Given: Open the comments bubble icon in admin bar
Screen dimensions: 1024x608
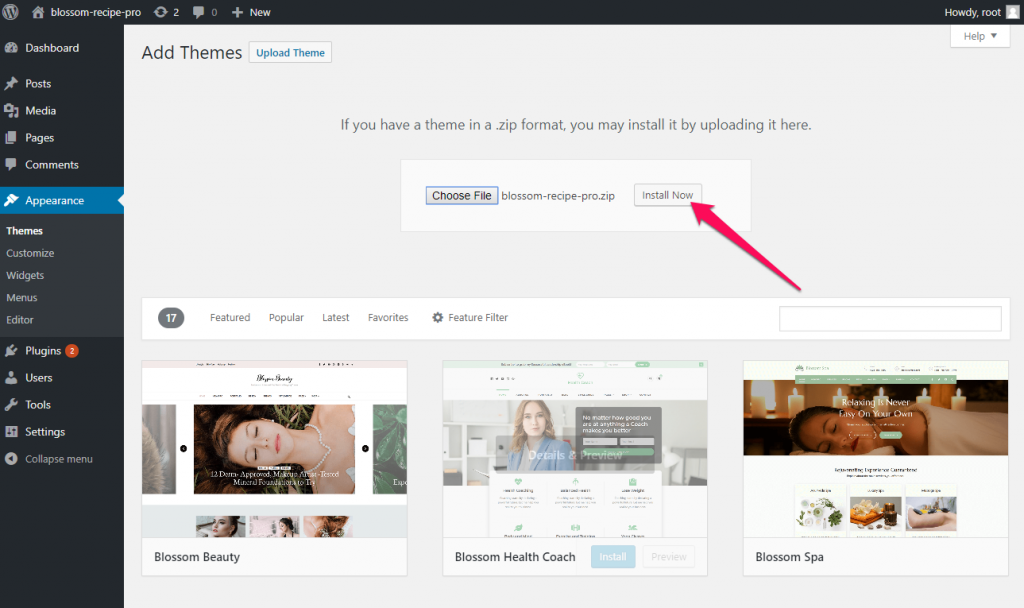Looking at the screenshot, I should (x=199, y=12).
